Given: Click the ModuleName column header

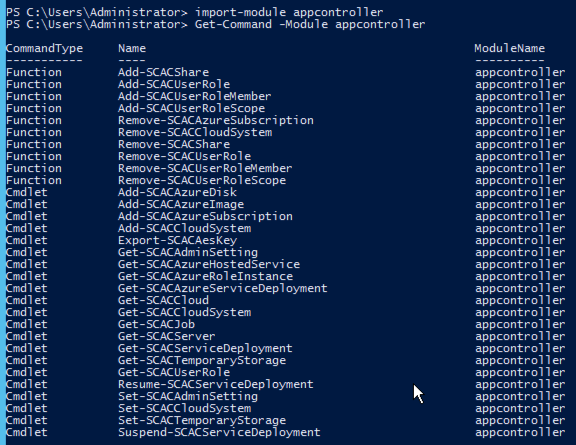Looking at the screenshot, I should click(x=510, y=49).
